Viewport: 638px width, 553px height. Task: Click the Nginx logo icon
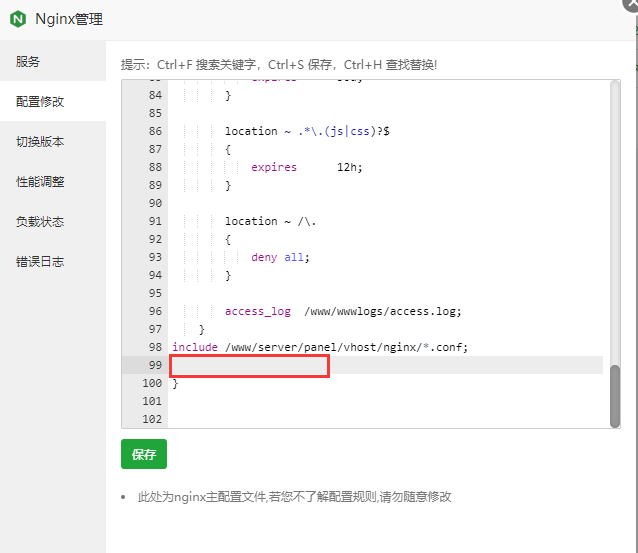tap(18, 19)
